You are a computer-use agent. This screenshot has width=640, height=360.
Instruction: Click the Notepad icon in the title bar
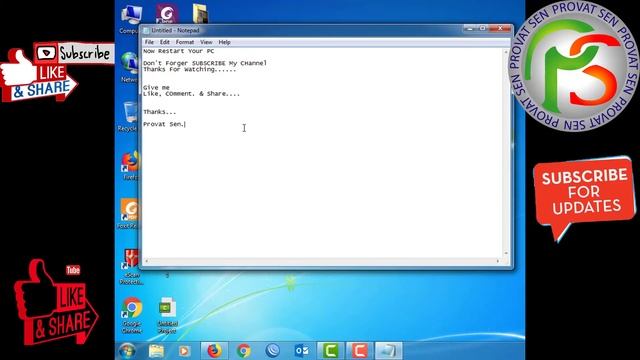tap(146, 31)
